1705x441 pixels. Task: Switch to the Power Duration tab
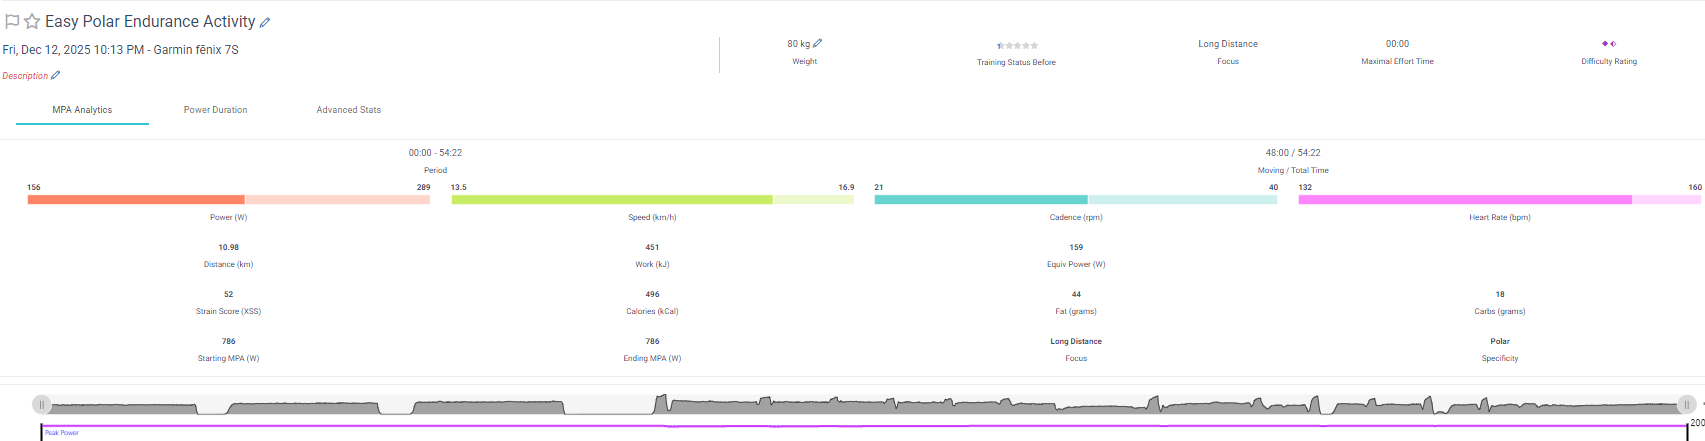(215, 110)
